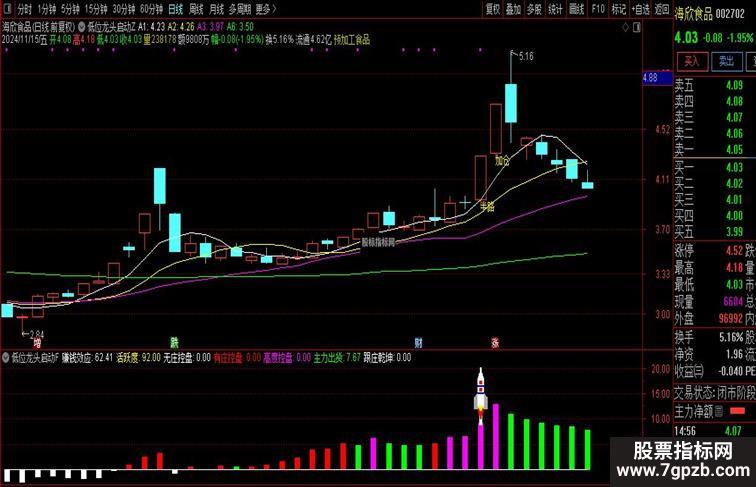
Task: Click the 跌 event marker below chart
Action: (175, 343)
